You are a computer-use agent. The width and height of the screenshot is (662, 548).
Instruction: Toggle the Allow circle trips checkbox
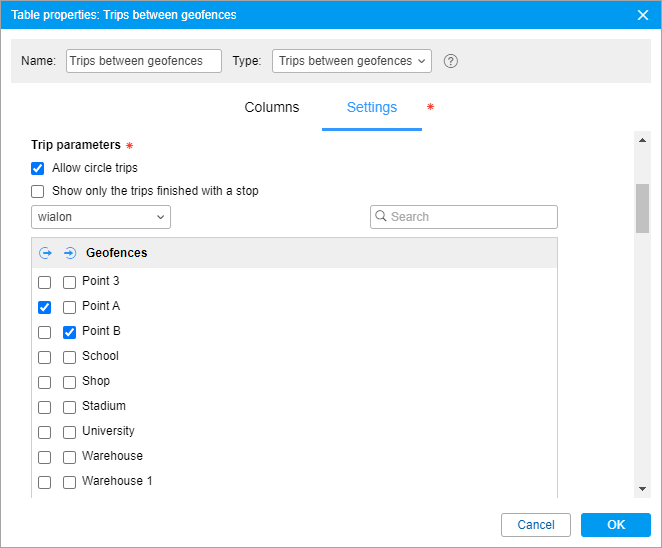[x=38, y=168]
